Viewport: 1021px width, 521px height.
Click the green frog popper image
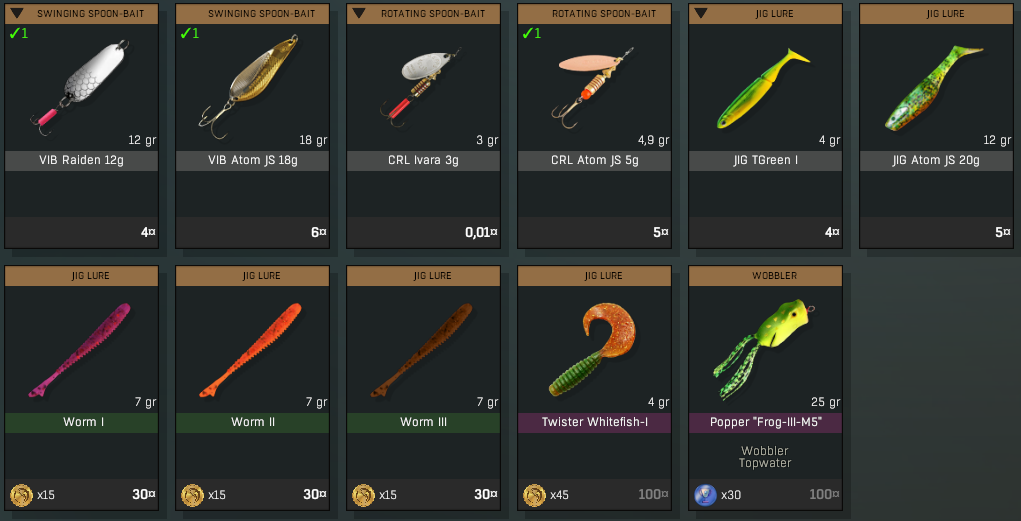763,350
